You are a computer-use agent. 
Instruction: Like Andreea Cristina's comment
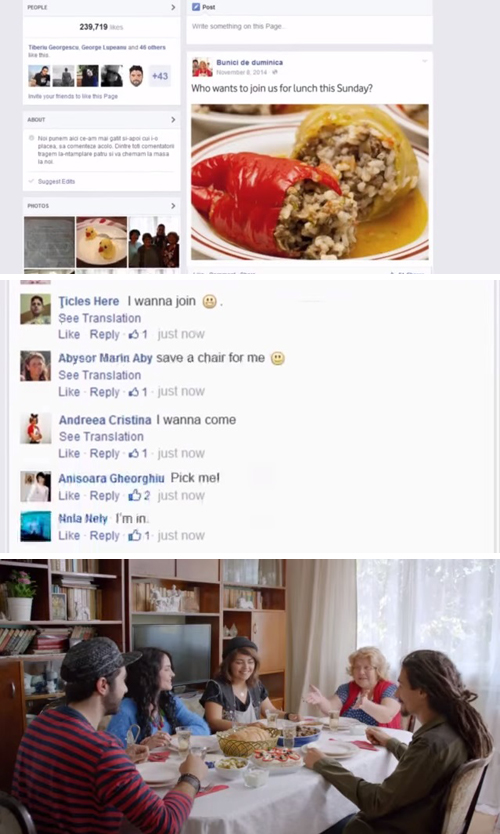[x=69, y=453]
